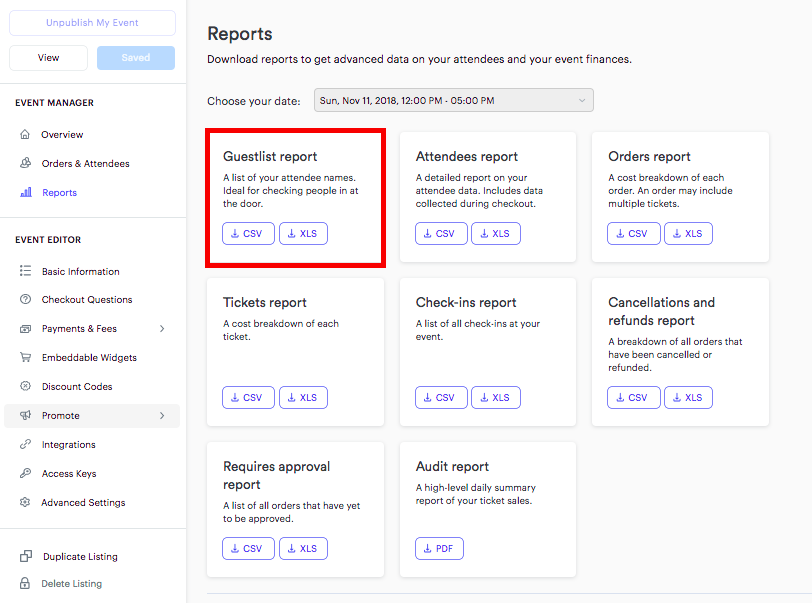812x603 pixels.
Task: Open Discount Codes menu item
Action: 77,386
